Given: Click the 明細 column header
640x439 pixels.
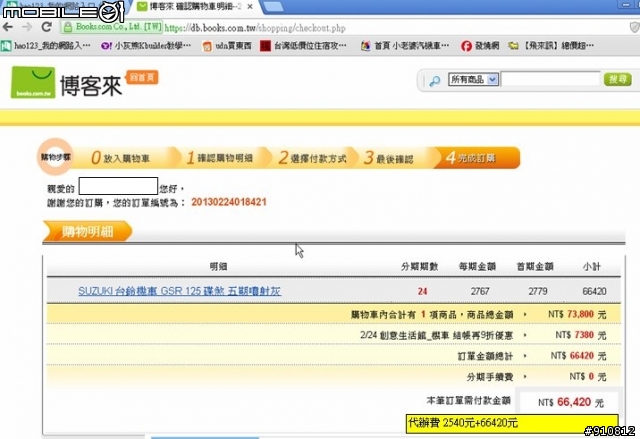Looking at the screenshot, I should (x=218, y=266).
